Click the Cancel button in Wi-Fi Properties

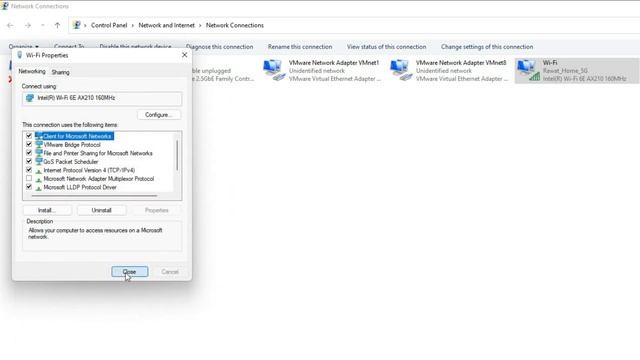click(x=170, y=272)
